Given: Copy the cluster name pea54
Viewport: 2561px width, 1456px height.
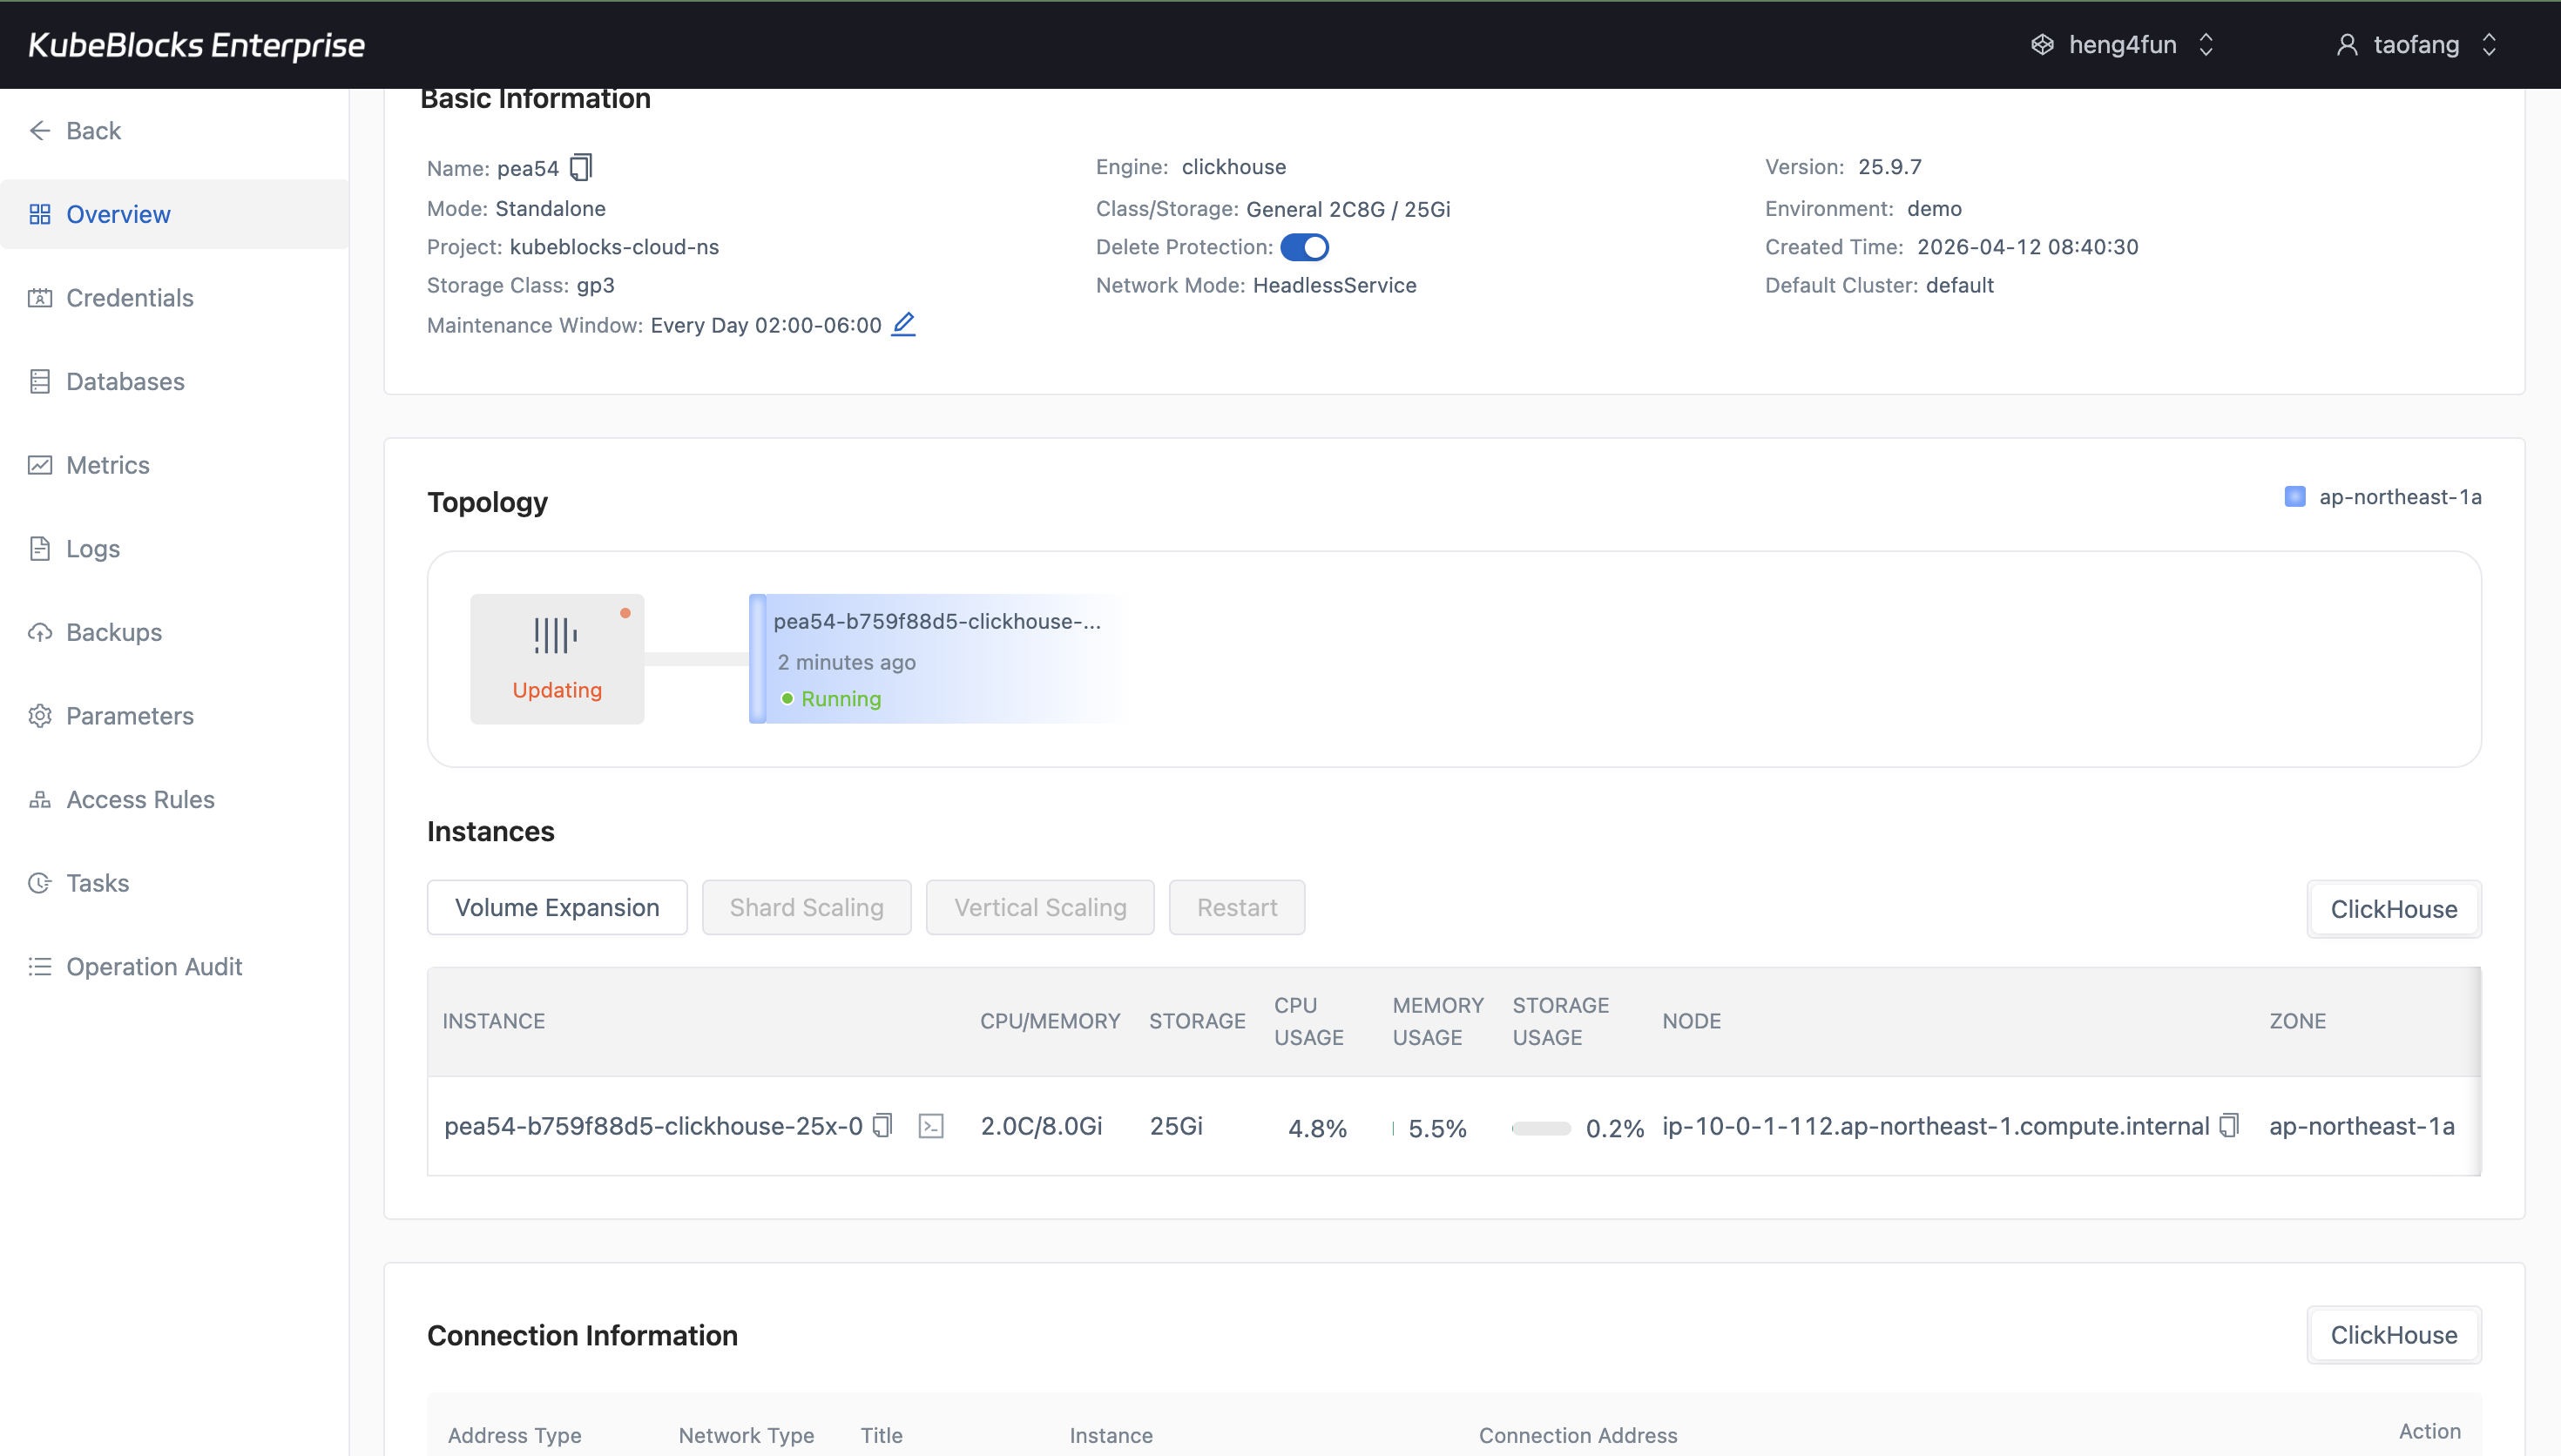Looking at the screenshot, I should (x=580, y=167).
